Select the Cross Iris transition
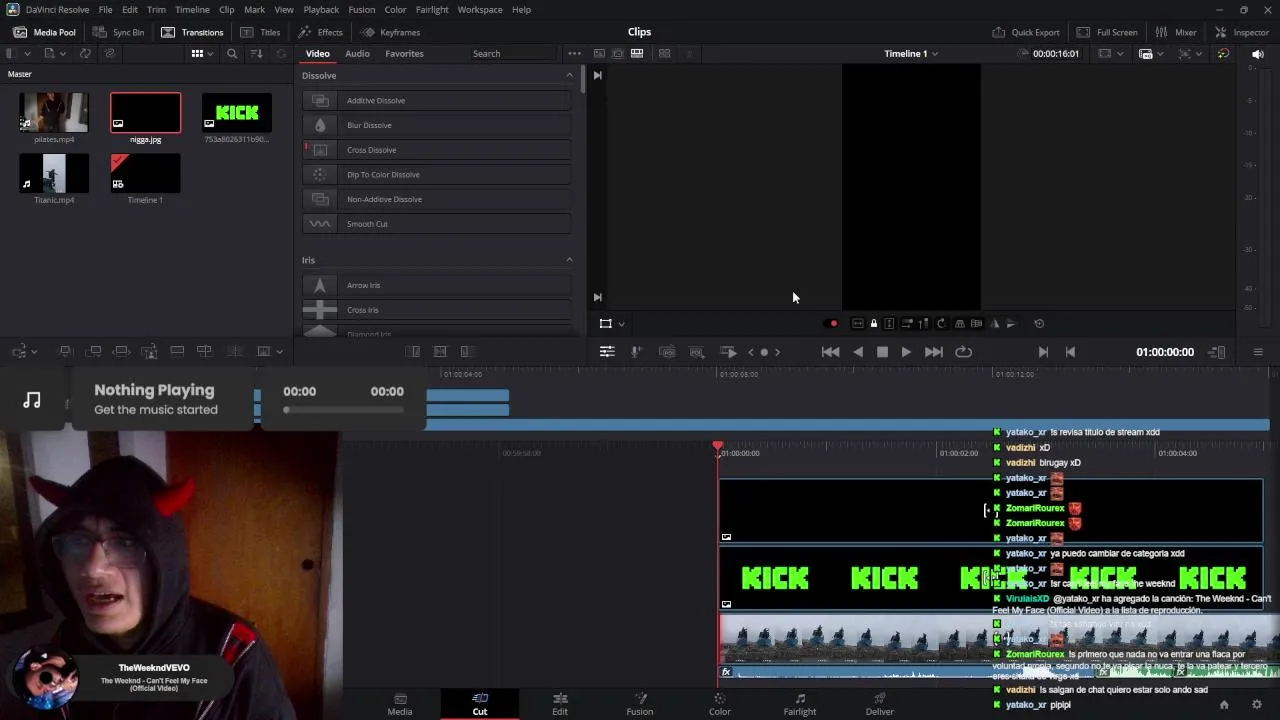The image size is (1280, 720). (437, 310)
